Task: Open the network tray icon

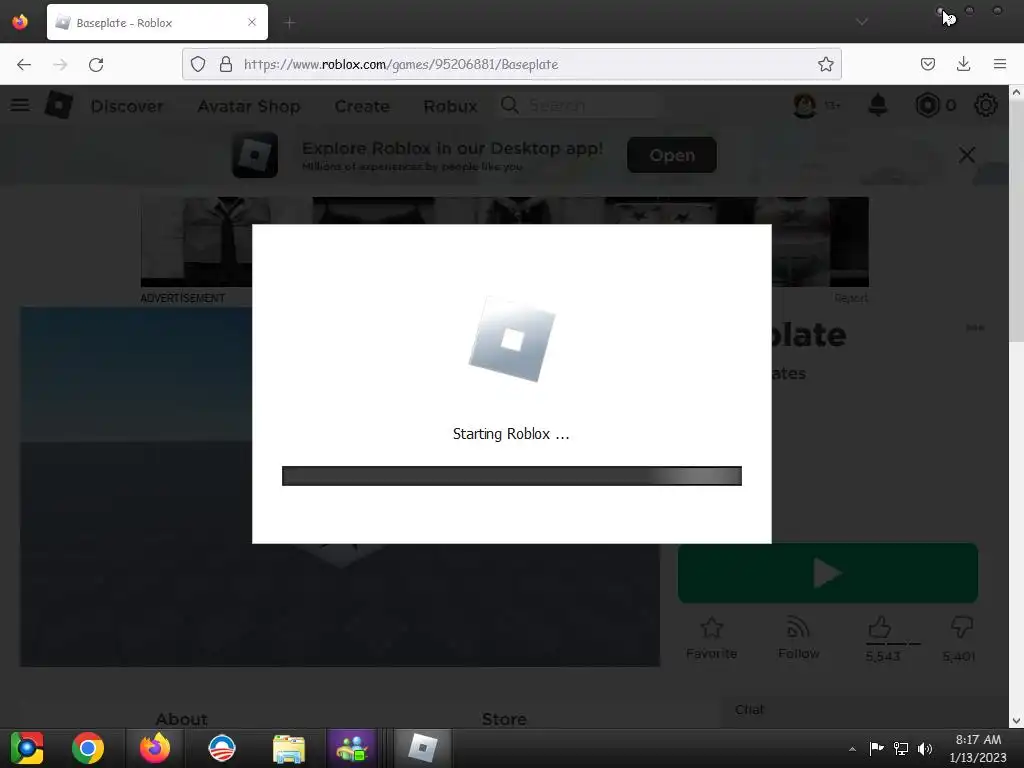Action: pyautogui.click(x=901, y=748)
